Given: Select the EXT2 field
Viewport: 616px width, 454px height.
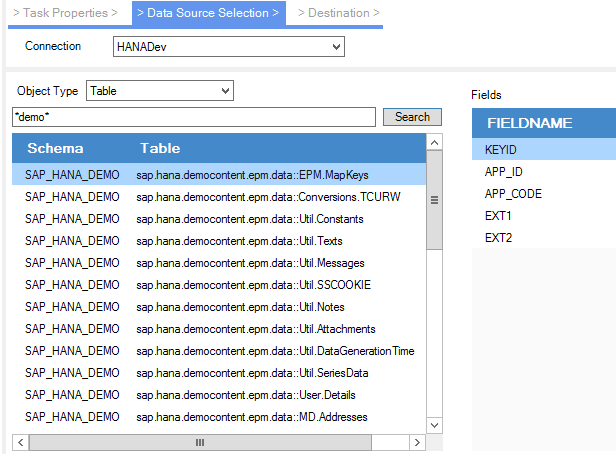Looking at the screenshot, I should tap(544, 238).
